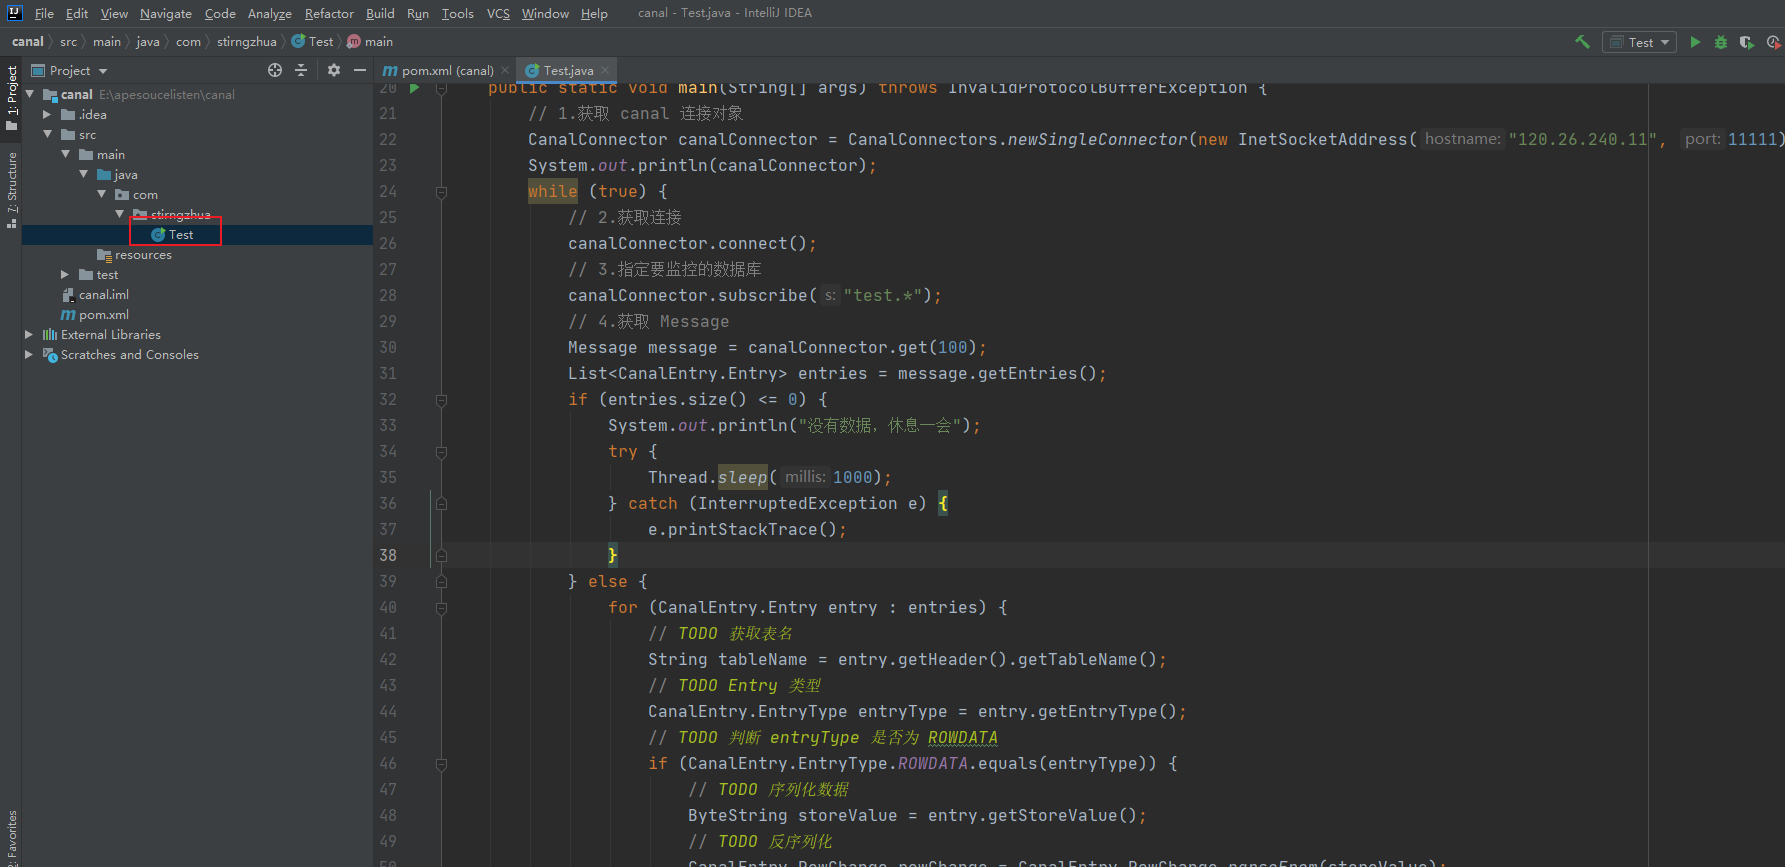Run with coverage shield icon
This screenshot has width=1785, height=867.
pyautogui.click(x=1746, y=42)
